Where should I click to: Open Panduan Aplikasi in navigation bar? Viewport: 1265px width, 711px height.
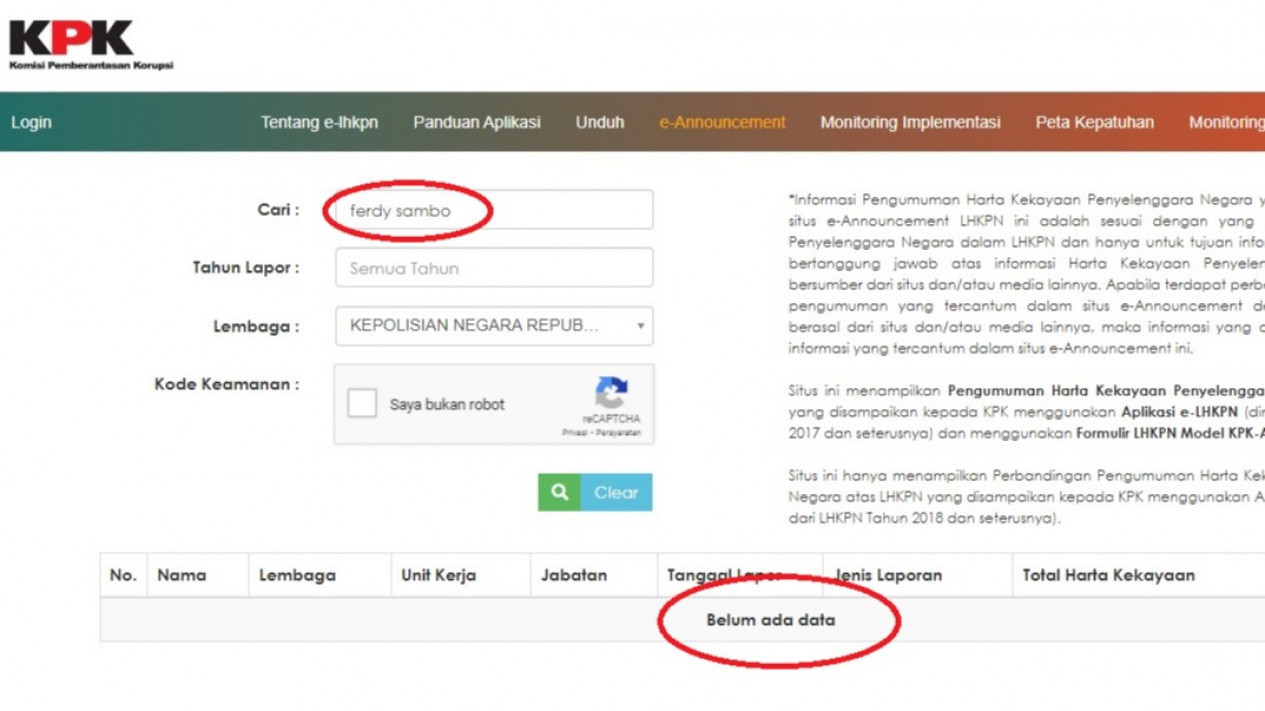[477, 122]
